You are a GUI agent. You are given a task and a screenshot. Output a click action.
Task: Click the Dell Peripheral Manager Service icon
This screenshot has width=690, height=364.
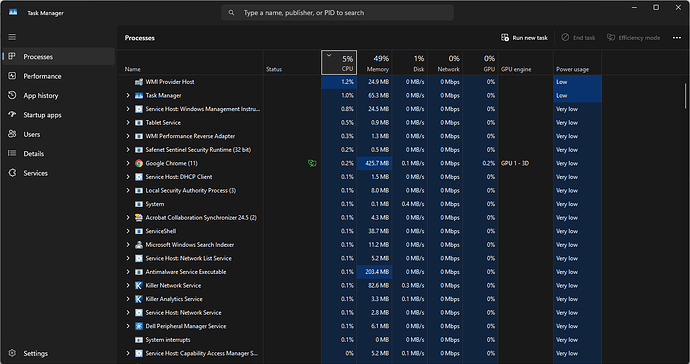[139, 326]
